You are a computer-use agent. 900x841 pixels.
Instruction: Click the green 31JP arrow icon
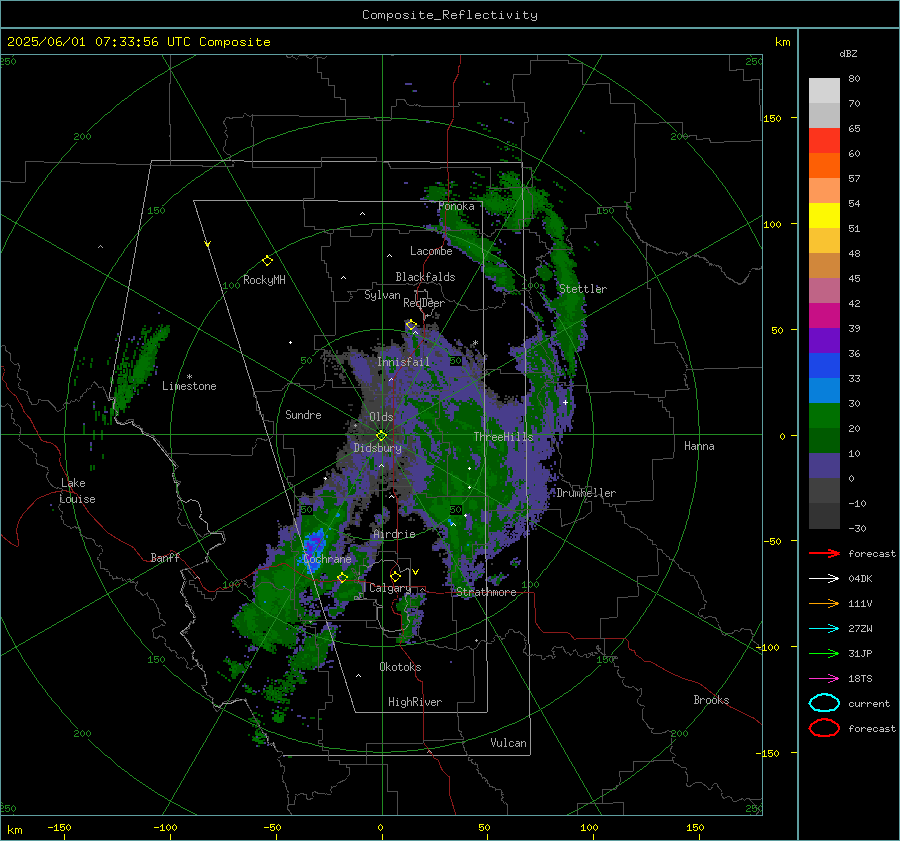coord(824,653)
